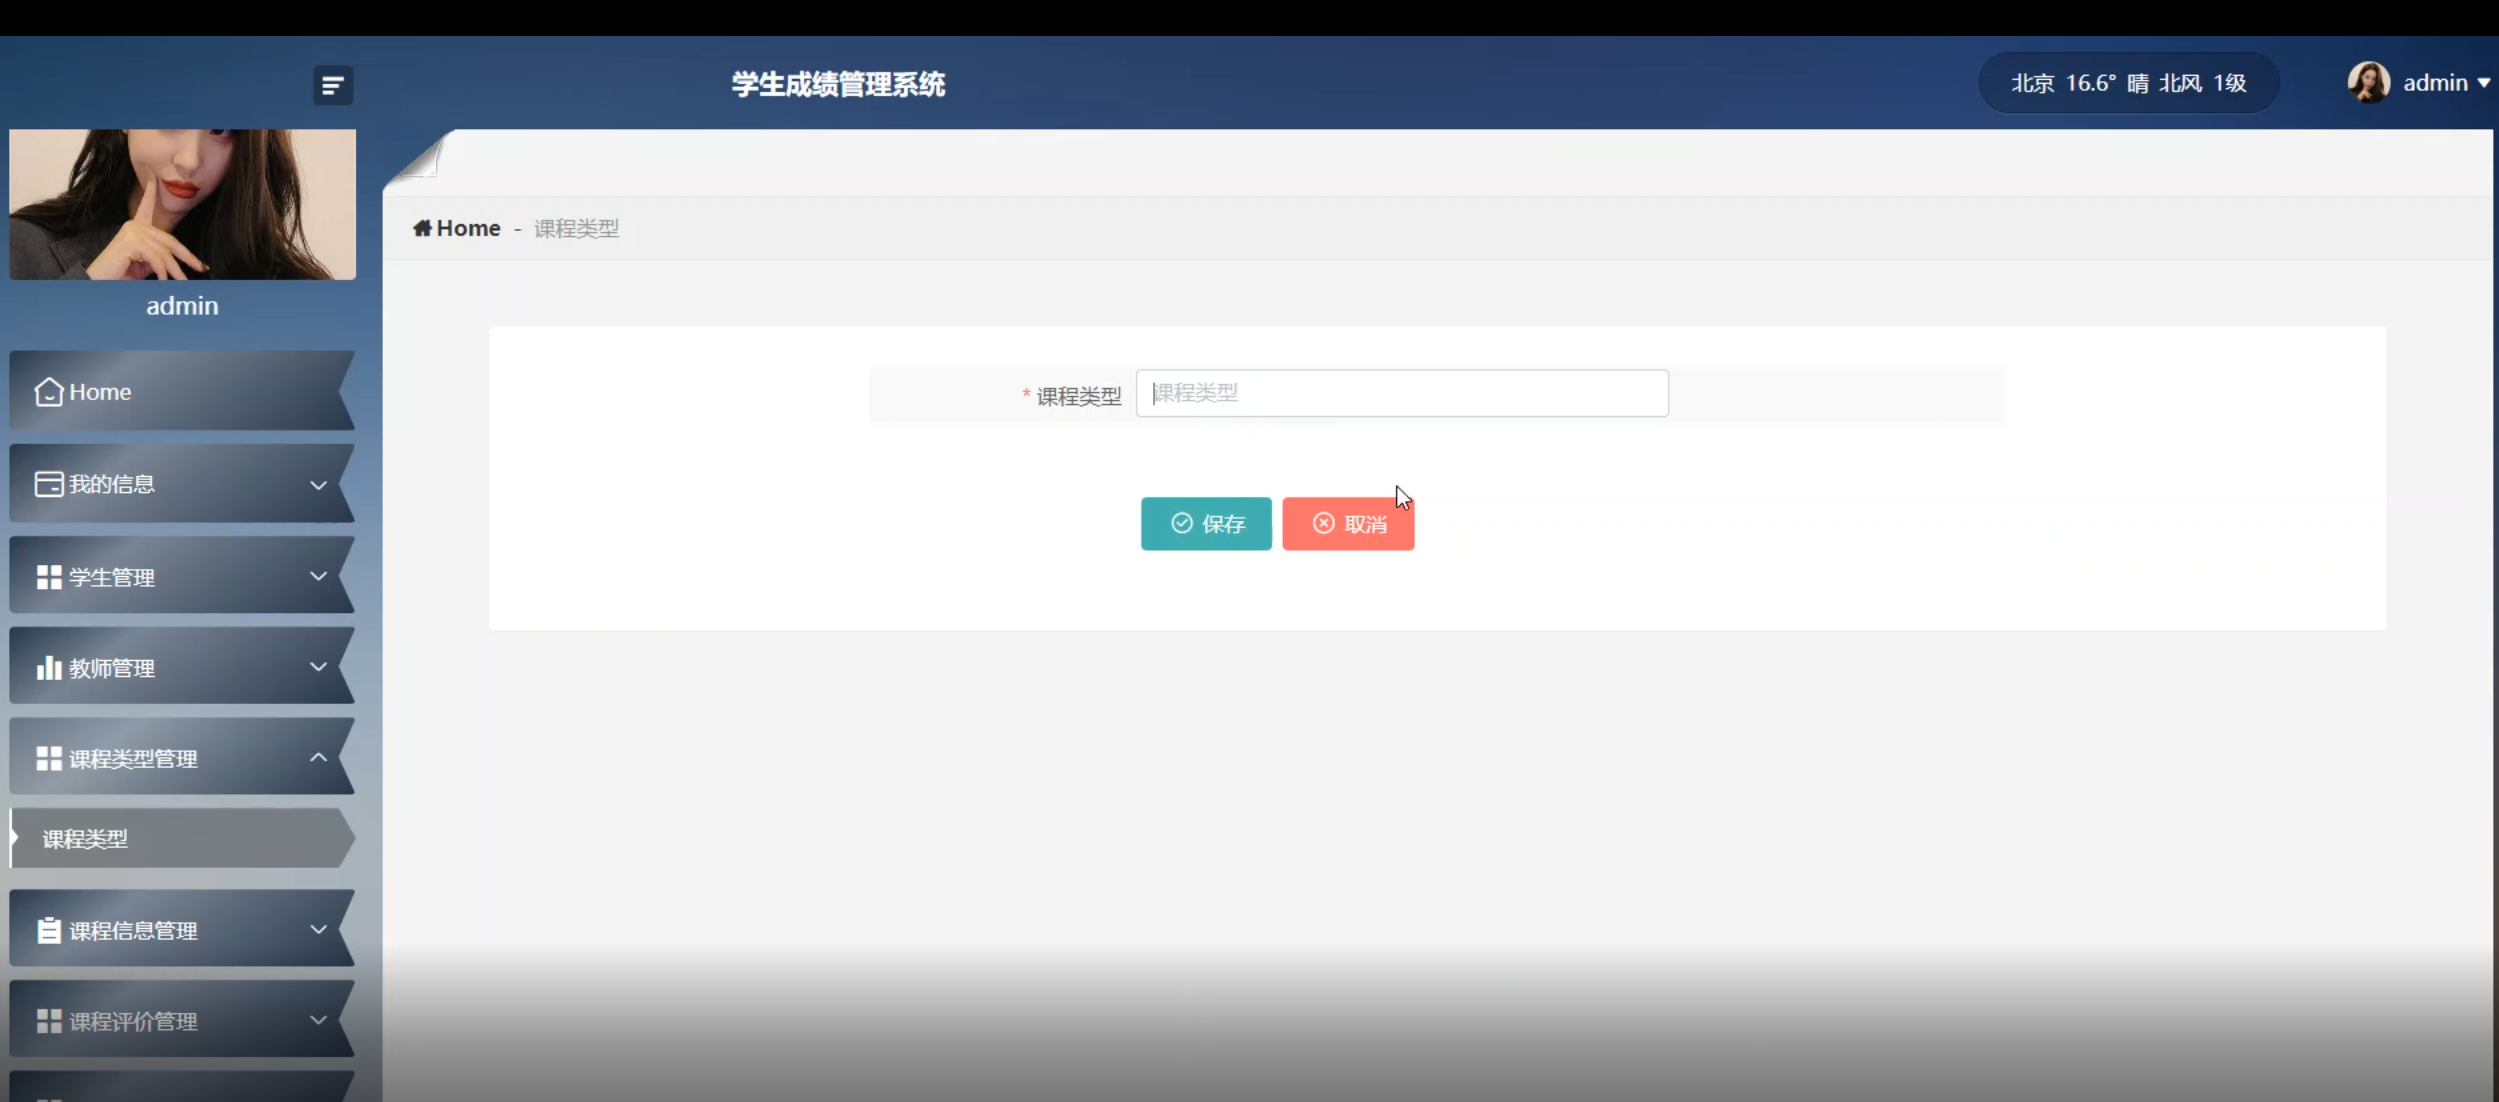
Task: Click the admin username in top bar
Action: (2436, 83)
